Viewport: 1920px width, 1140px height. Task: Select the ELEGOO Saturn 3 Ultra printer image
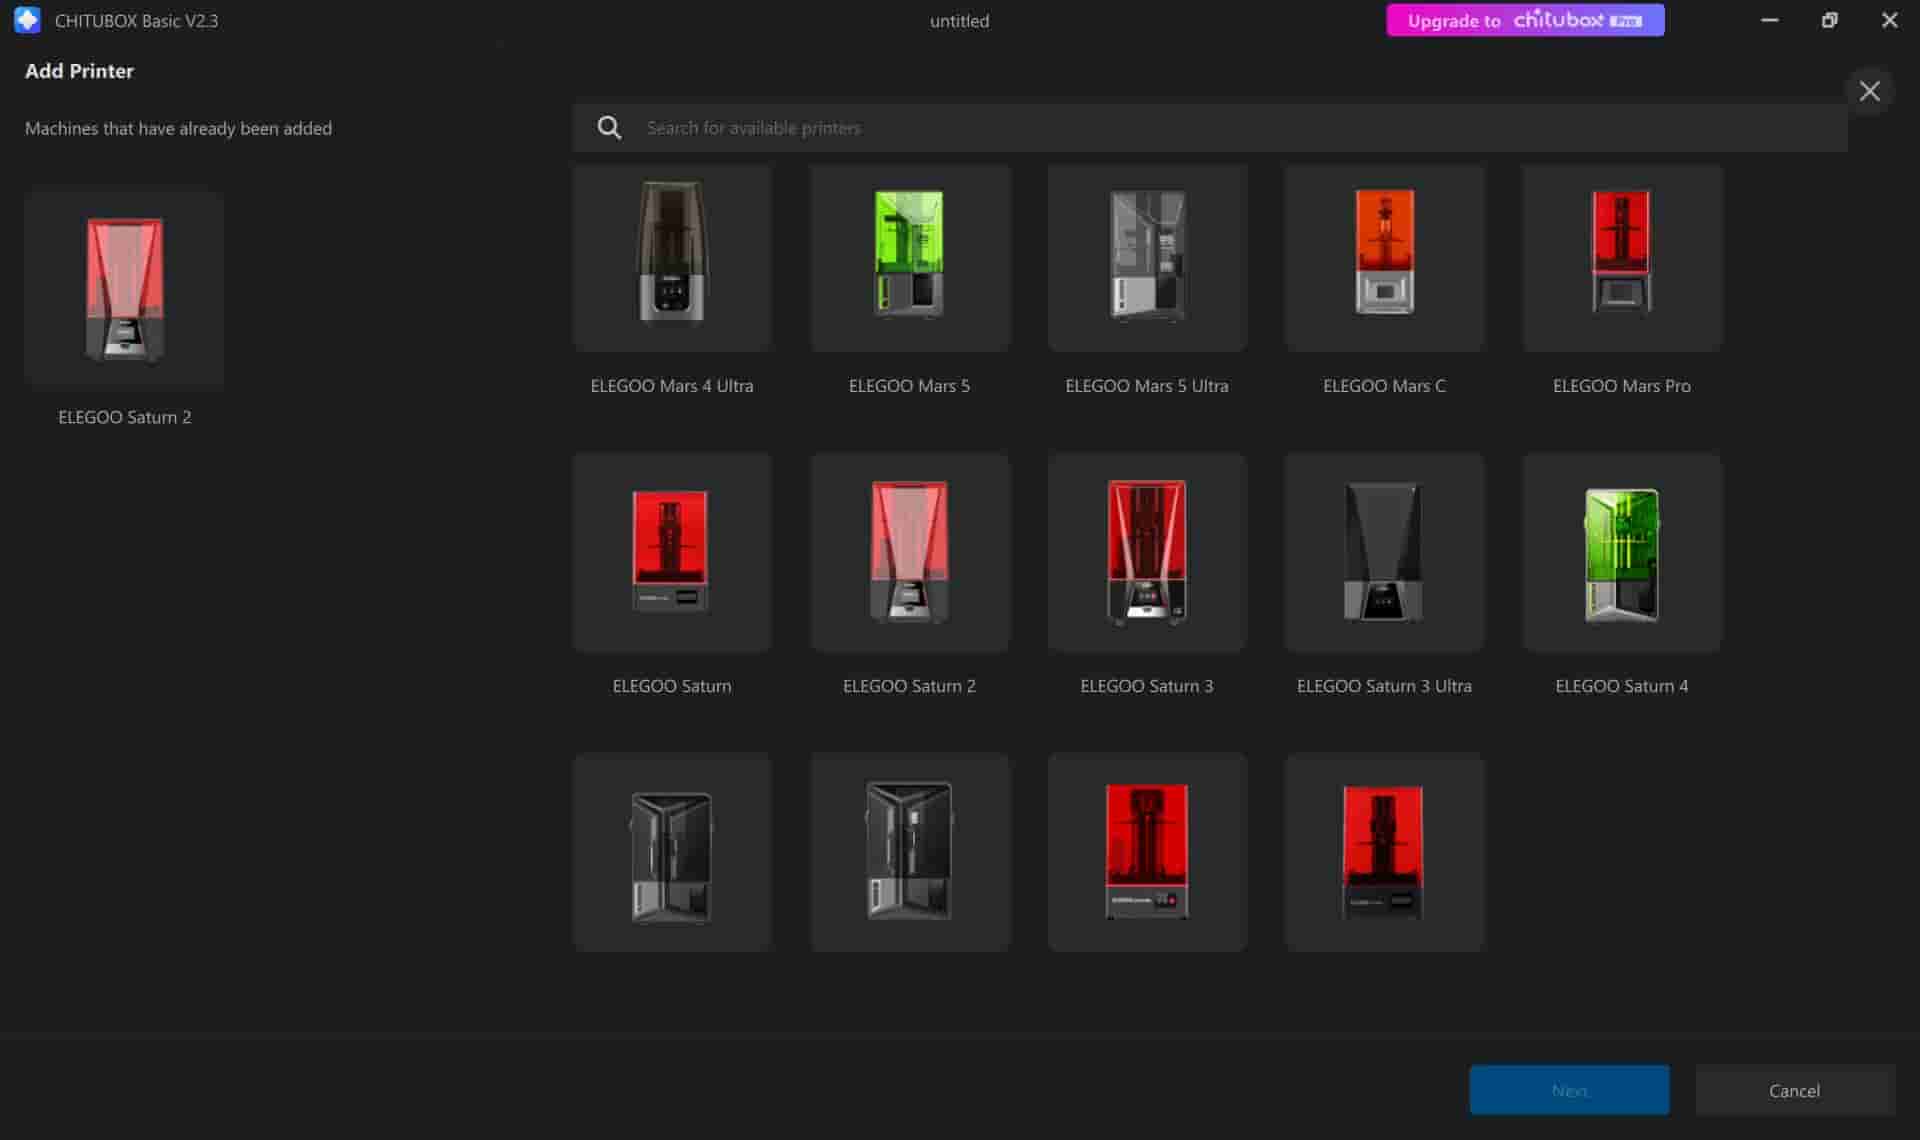pyautogui.click(x=1384, y=552)
